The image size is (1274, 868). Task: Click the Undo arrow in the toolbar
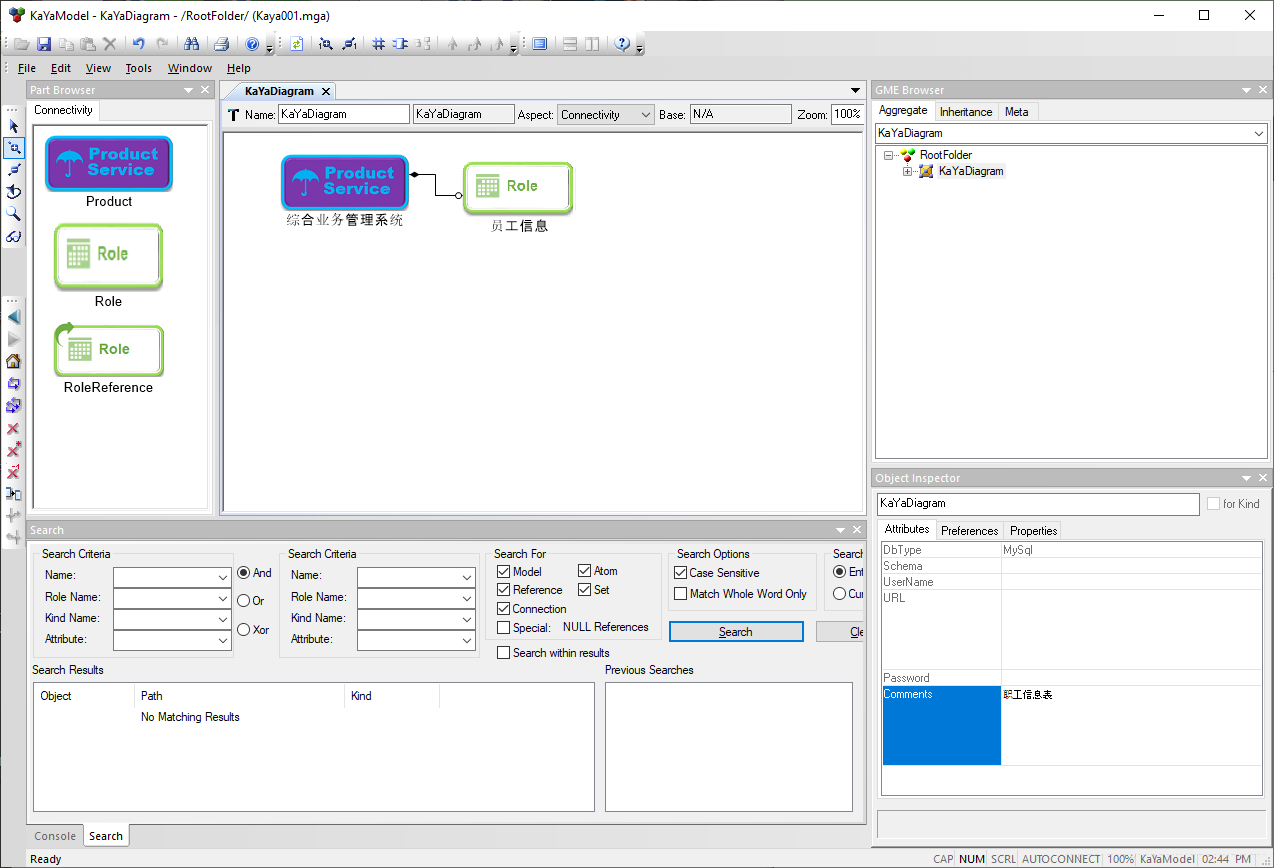[139, 44]
